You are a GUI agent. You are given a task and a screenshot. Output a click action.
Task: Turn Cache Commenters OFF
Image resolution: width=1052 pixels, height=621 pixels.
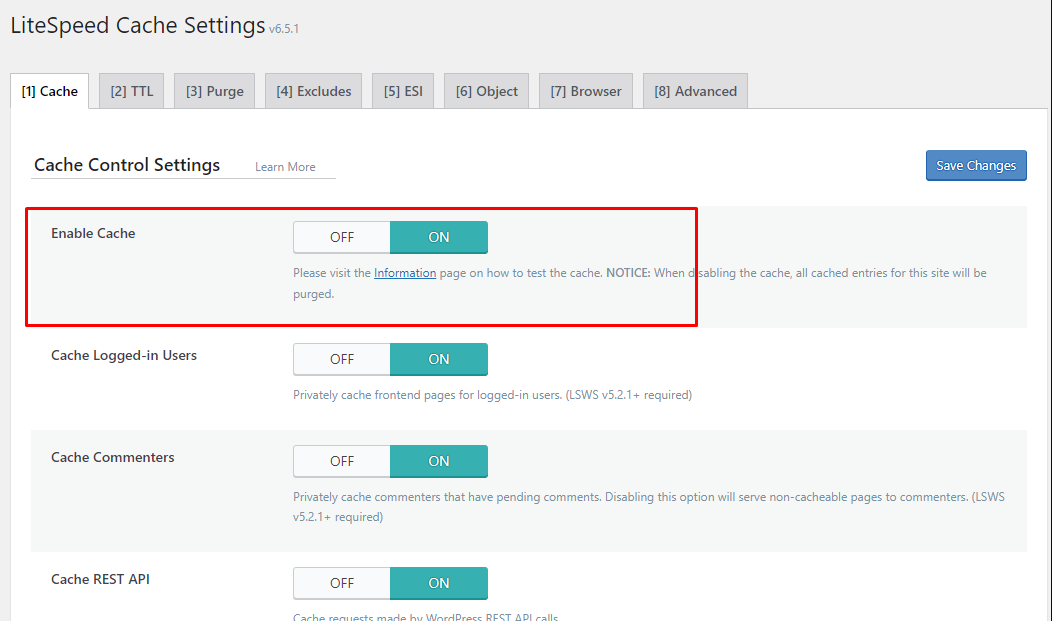[341, 461]
